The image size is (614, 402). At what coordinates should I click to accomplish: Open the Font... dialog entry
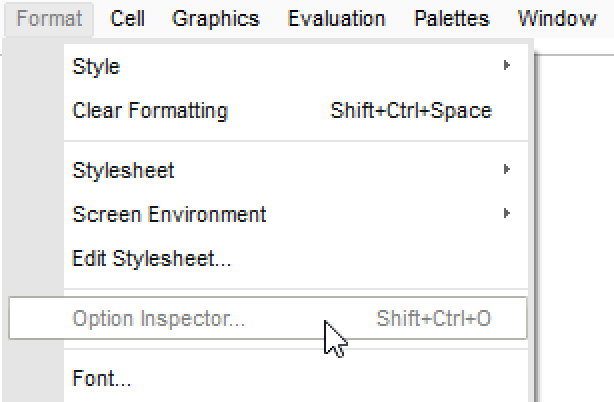click(102, 379)
